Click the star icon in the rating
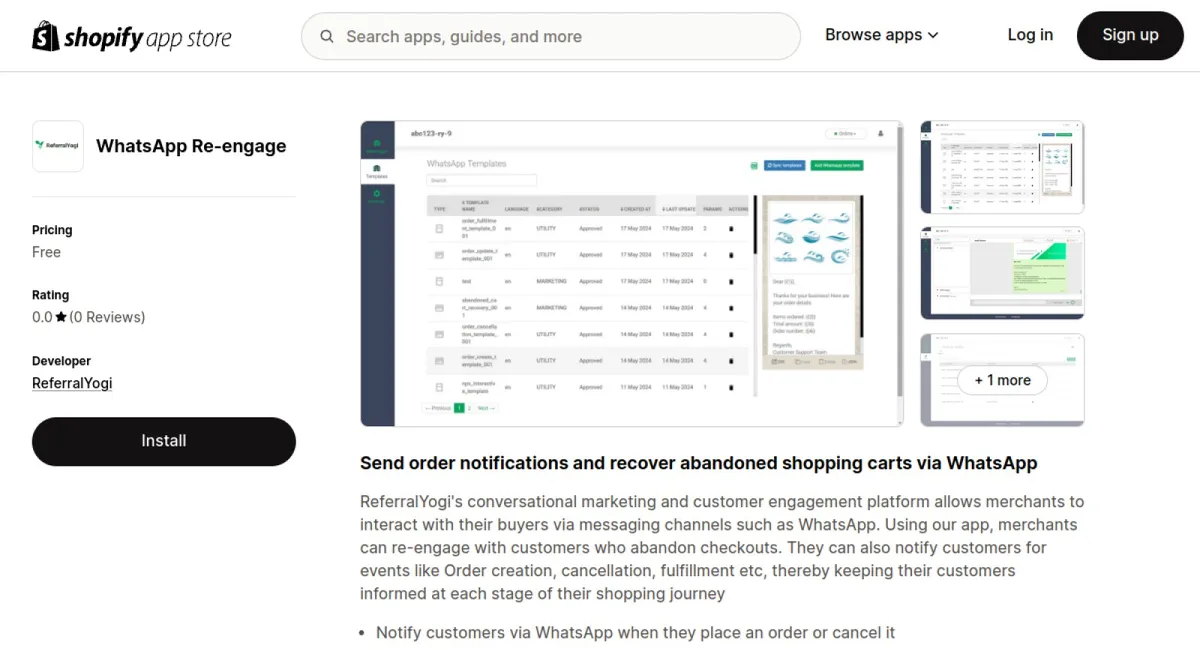 (61, 317)
